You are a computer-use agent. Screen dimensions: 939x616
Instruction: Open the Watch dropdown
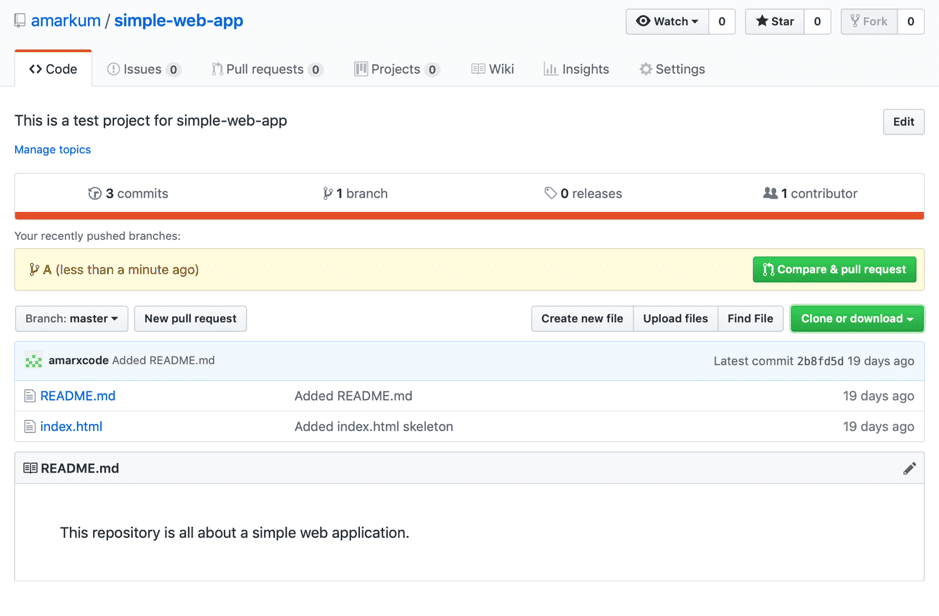tap(667, 21)
